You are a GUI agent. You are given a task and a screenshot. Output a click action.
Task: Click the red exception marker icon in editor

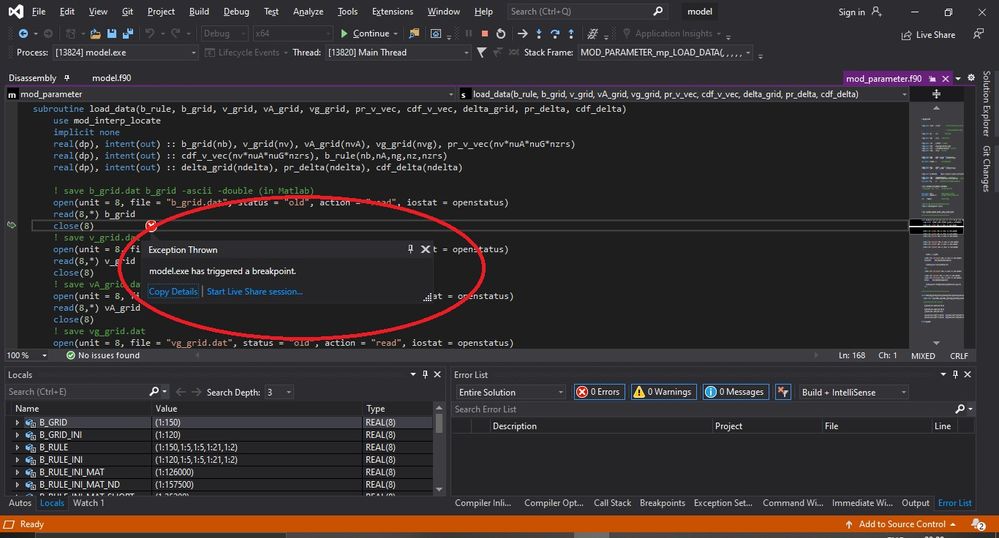click(x=151, y=226)
